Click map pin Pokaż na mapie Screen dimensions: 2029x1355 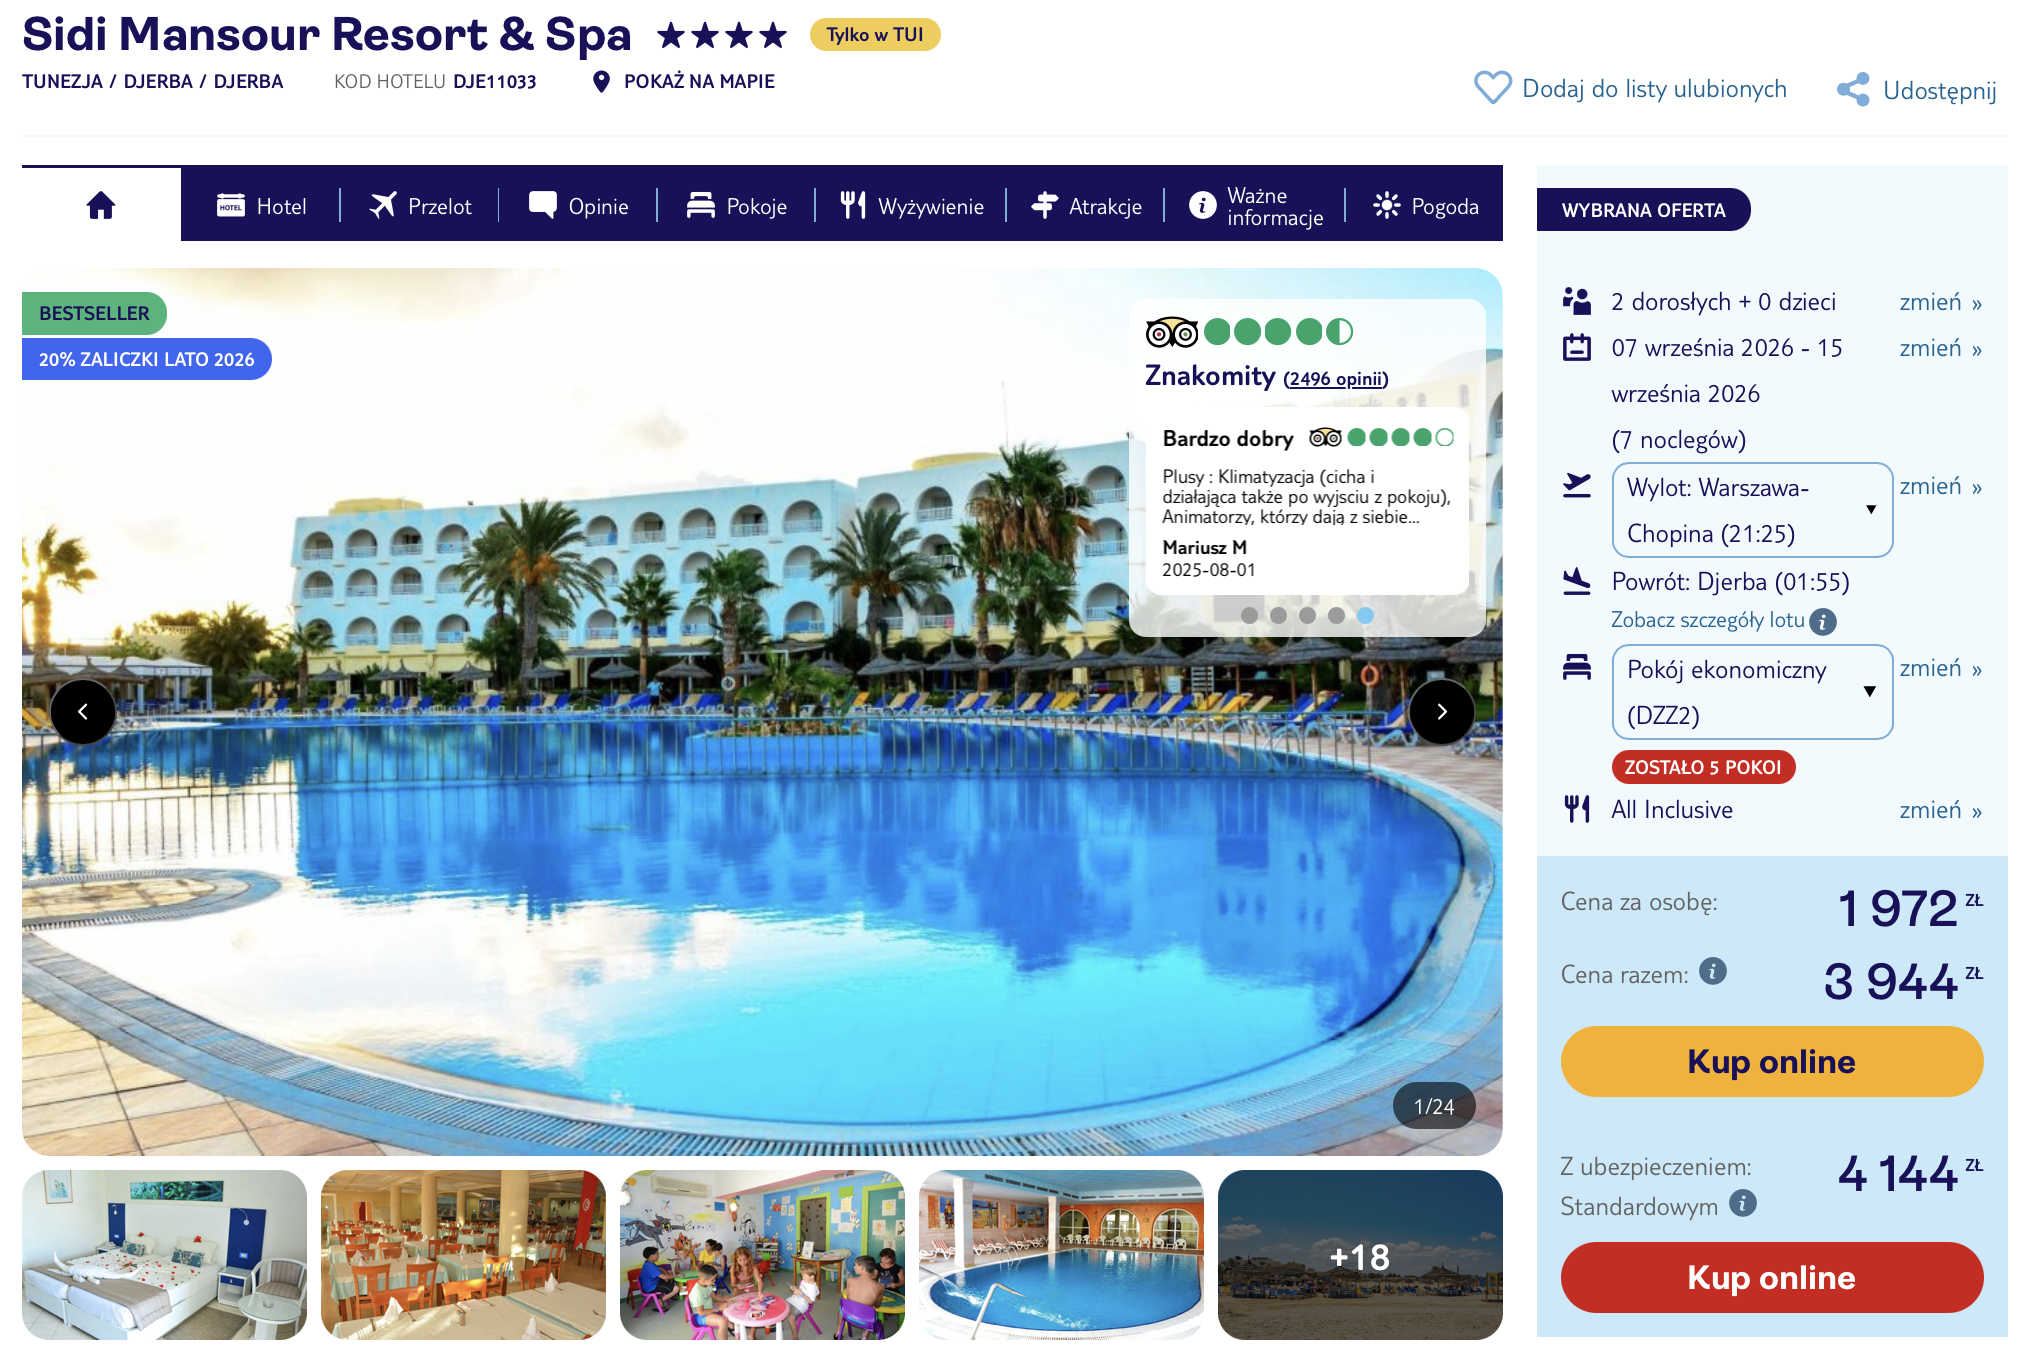(601, 82)
